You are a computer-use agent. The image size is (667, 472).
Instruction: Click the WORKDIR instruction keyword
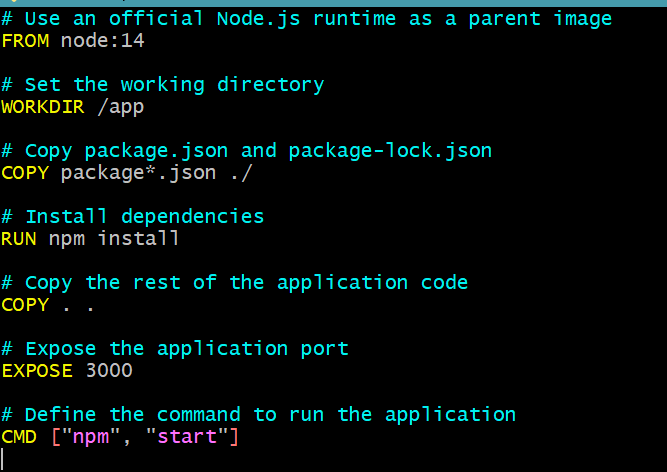click(x=43, y=106)
